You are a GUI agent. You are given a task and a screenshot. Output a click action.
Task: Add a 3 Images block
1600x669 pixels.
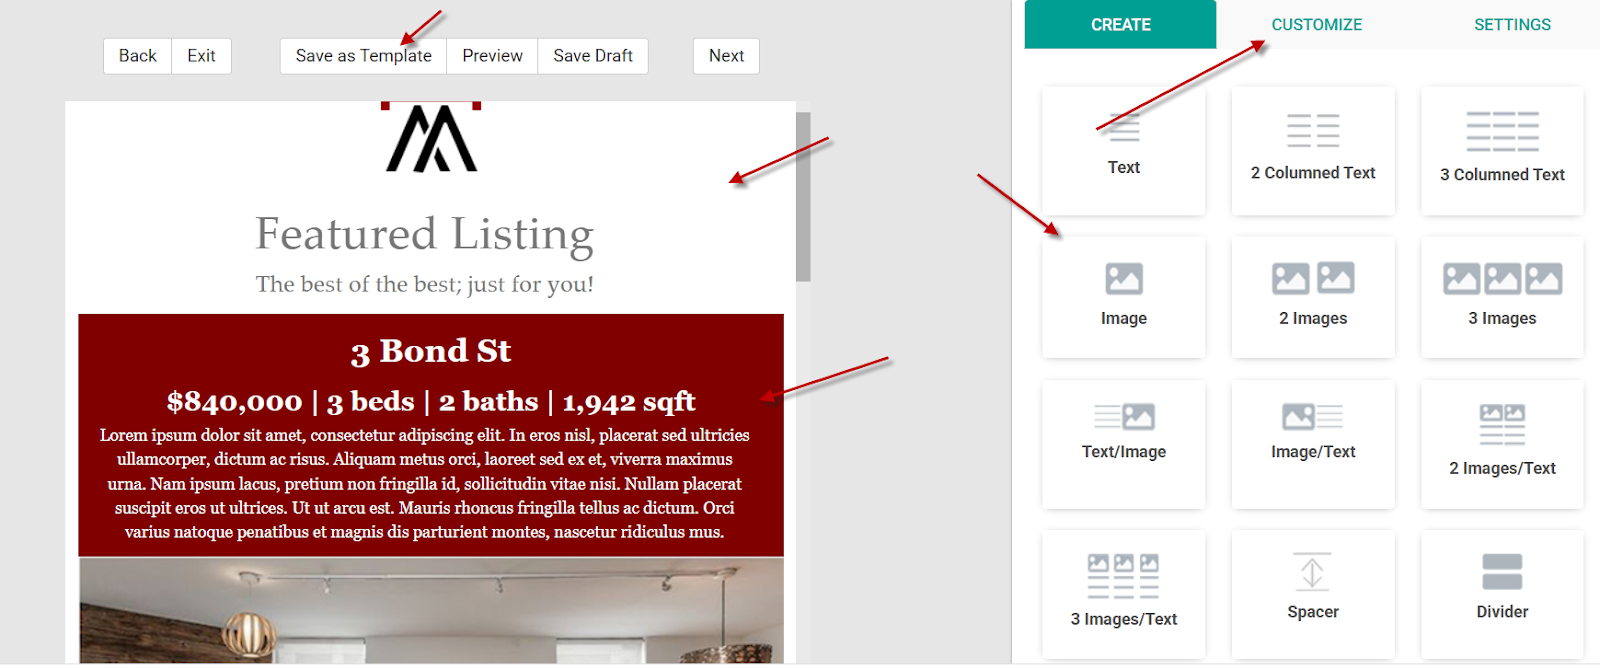[1502, 297]
